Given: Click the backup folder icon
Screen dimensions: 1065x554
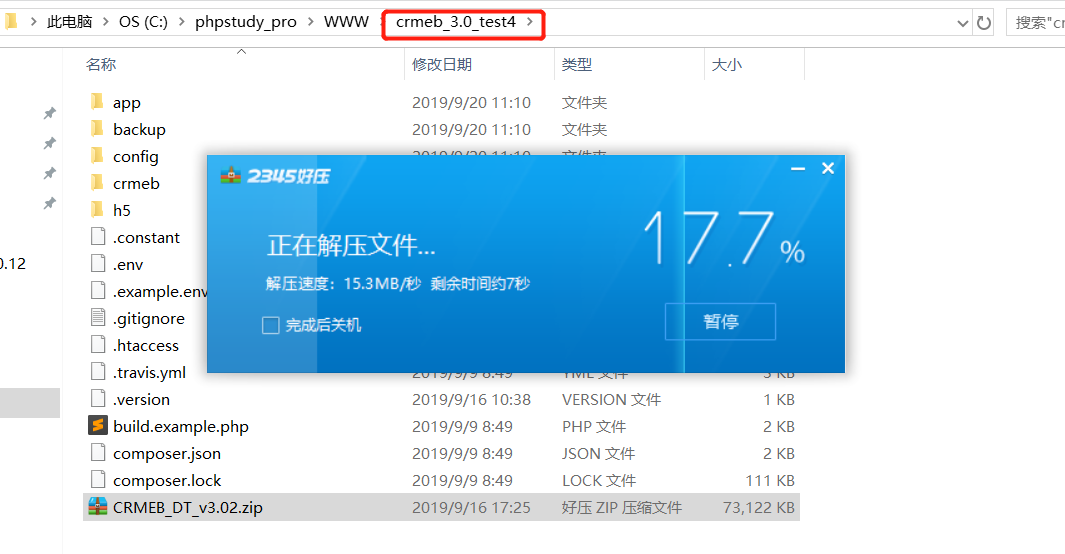Looking at the screenshot, I should pyautogui.click(x=97, y=129).
